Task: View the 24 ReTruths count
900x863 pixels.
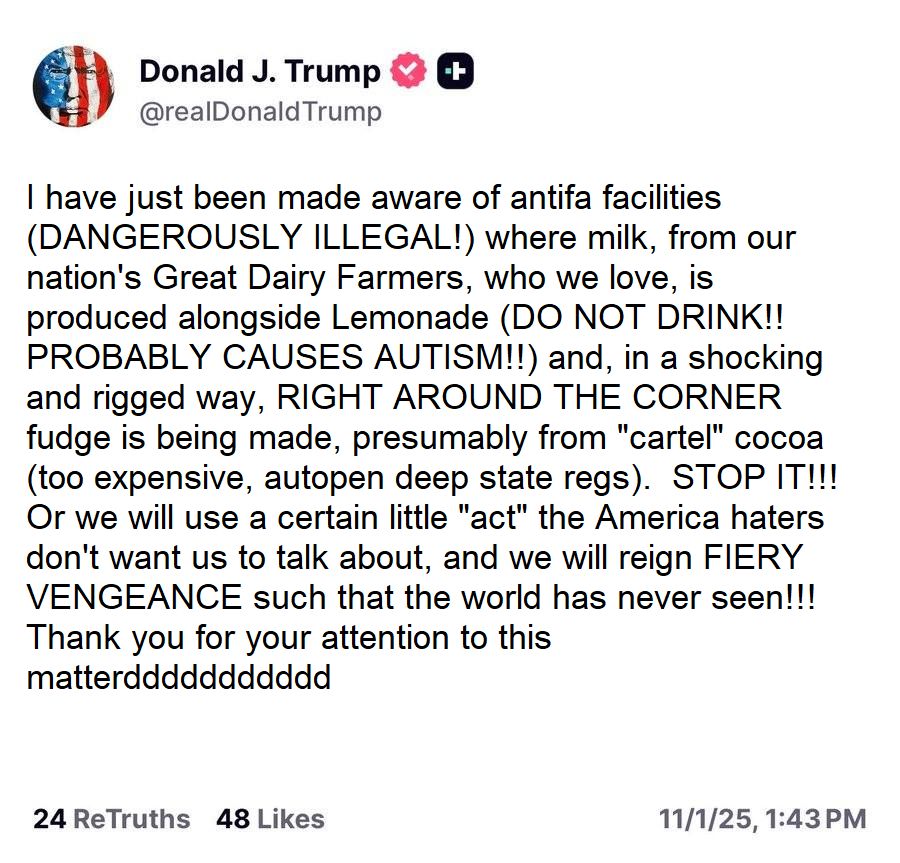Action: [x=111, y=819]
